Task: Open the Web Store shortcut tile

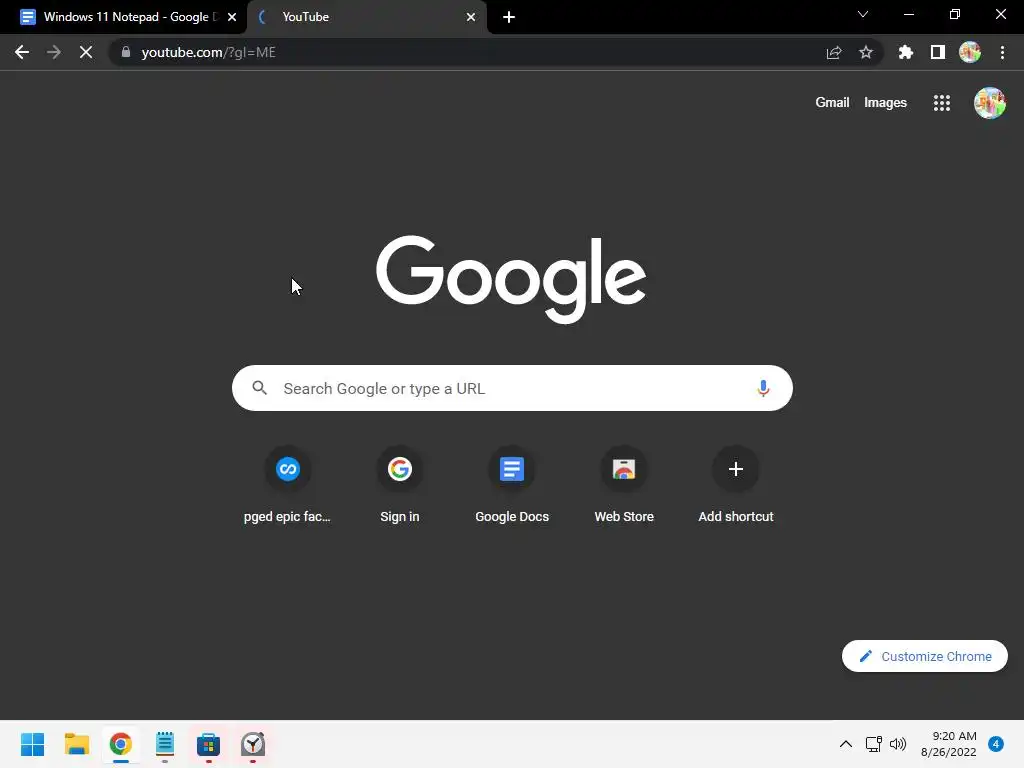Action: [624, 485]
